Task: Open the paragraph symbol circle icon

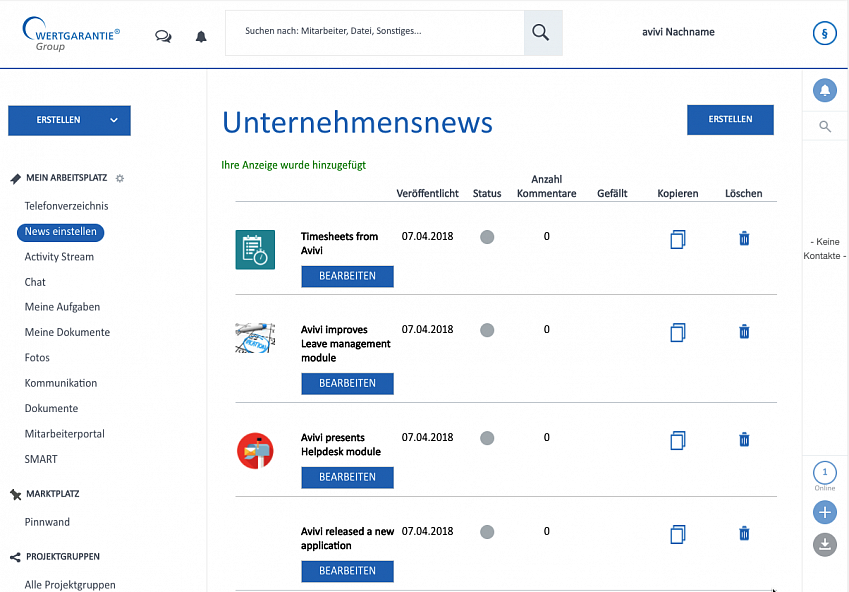Action: pos(825,34)
